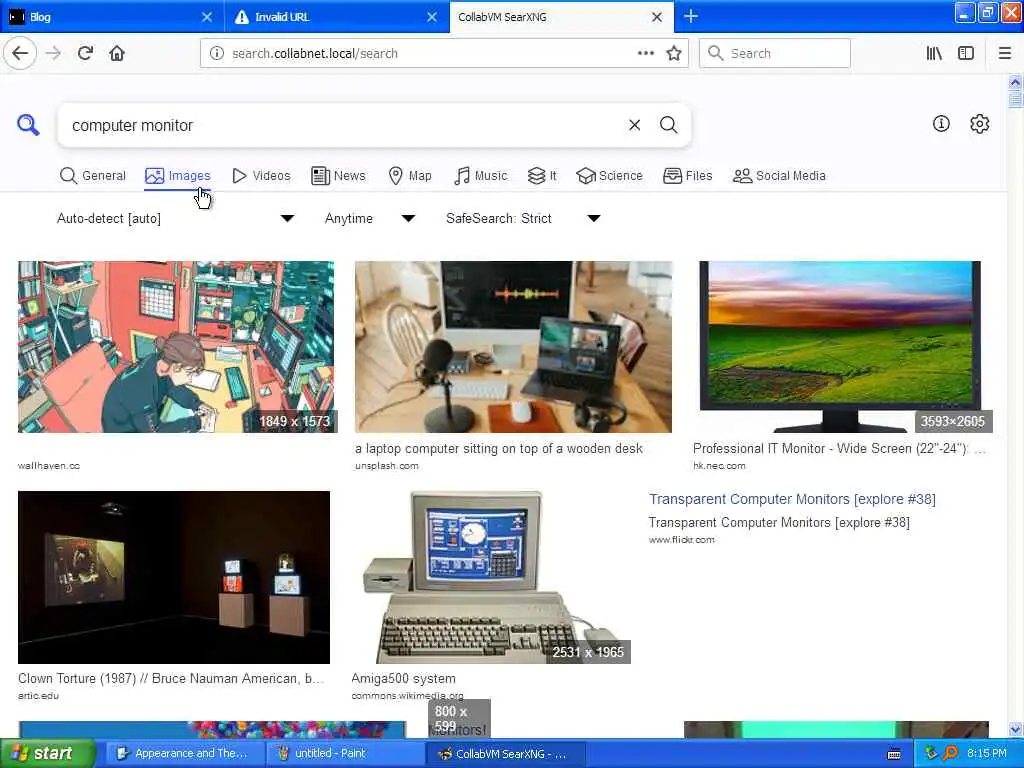
Task: Open the Auto-detect language dropdown
Action: click(x=175, y=218)
